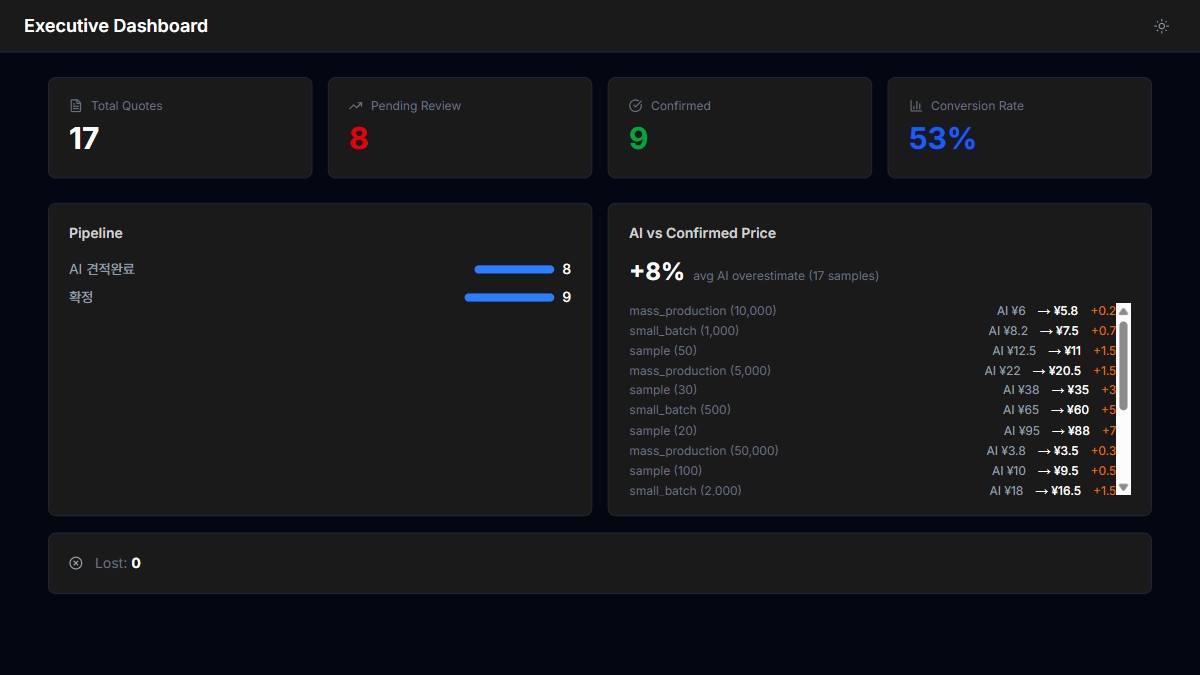The width and height of the screenshot is (1200, 675).
Task: Click the AI ¥38 price
Action: point(1021,390)
